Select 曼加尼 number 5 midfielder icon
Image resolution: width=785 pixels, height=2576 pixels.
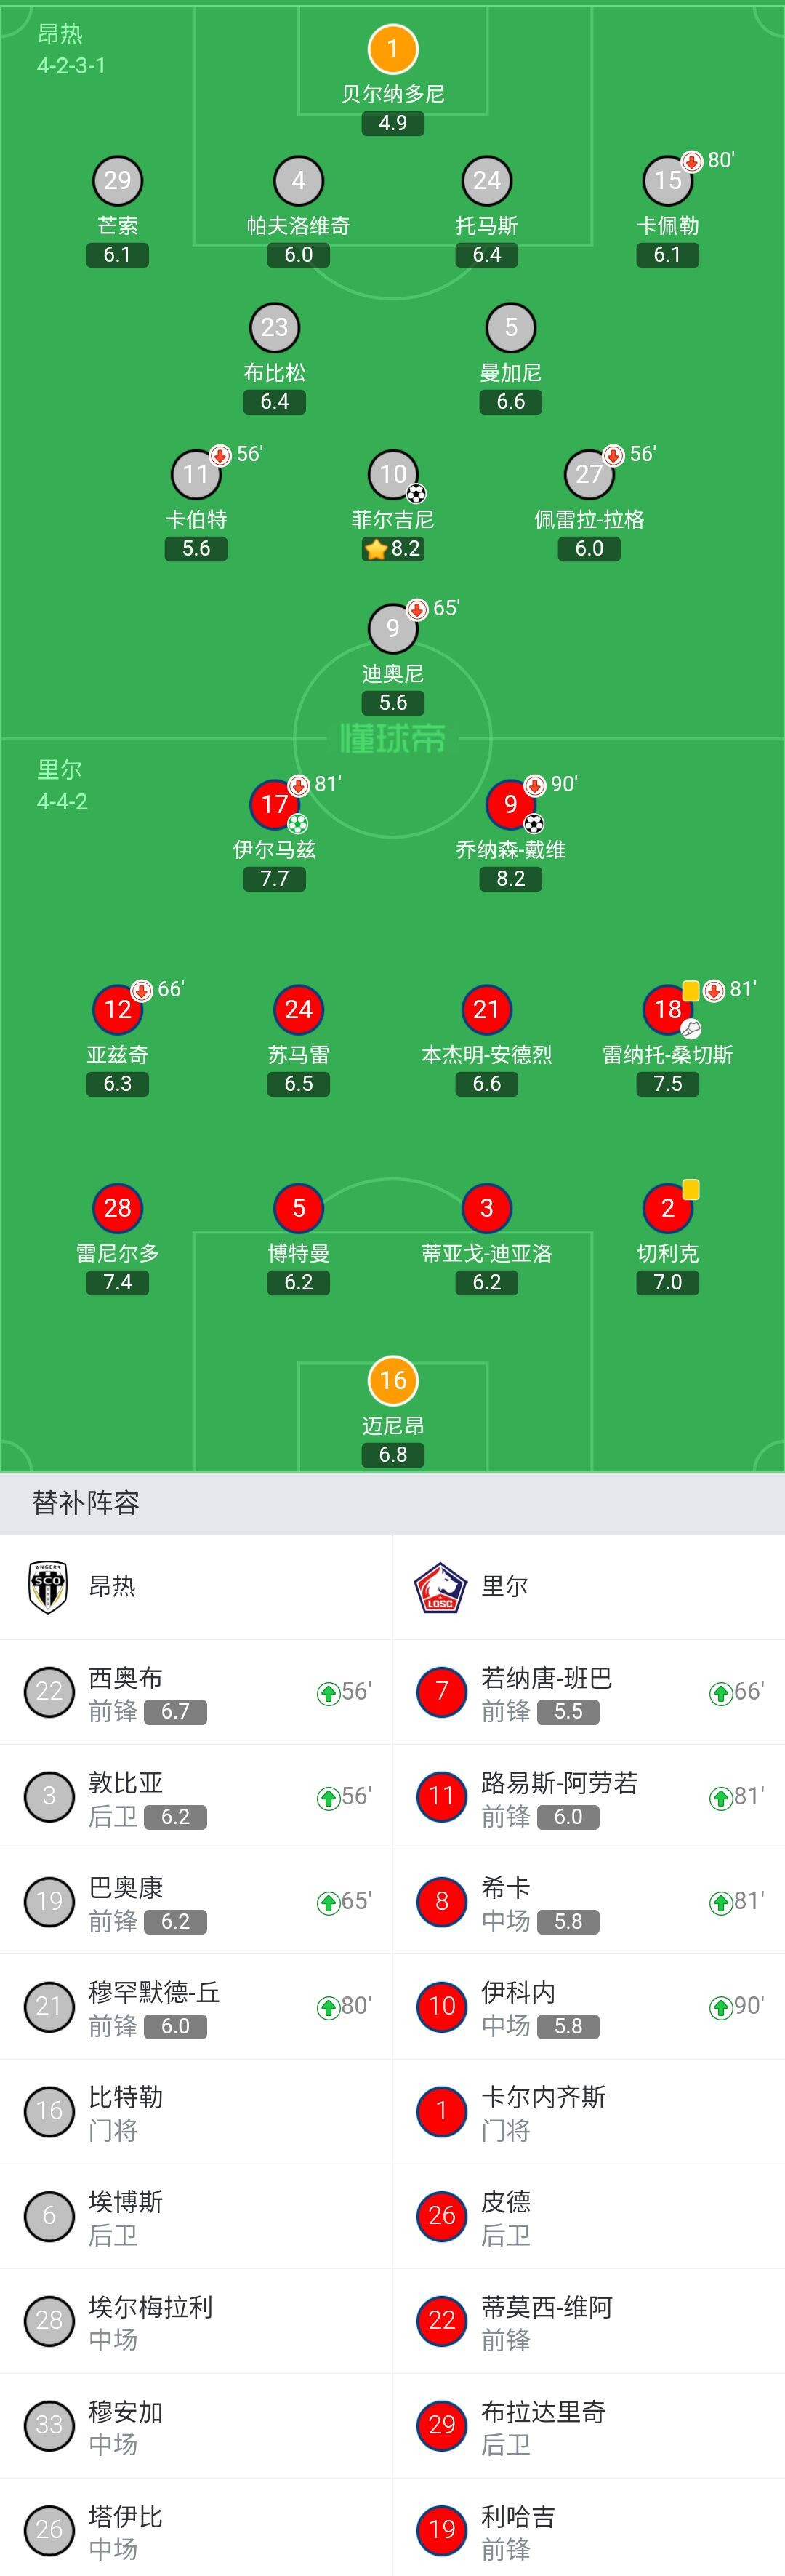coord(510,327)
